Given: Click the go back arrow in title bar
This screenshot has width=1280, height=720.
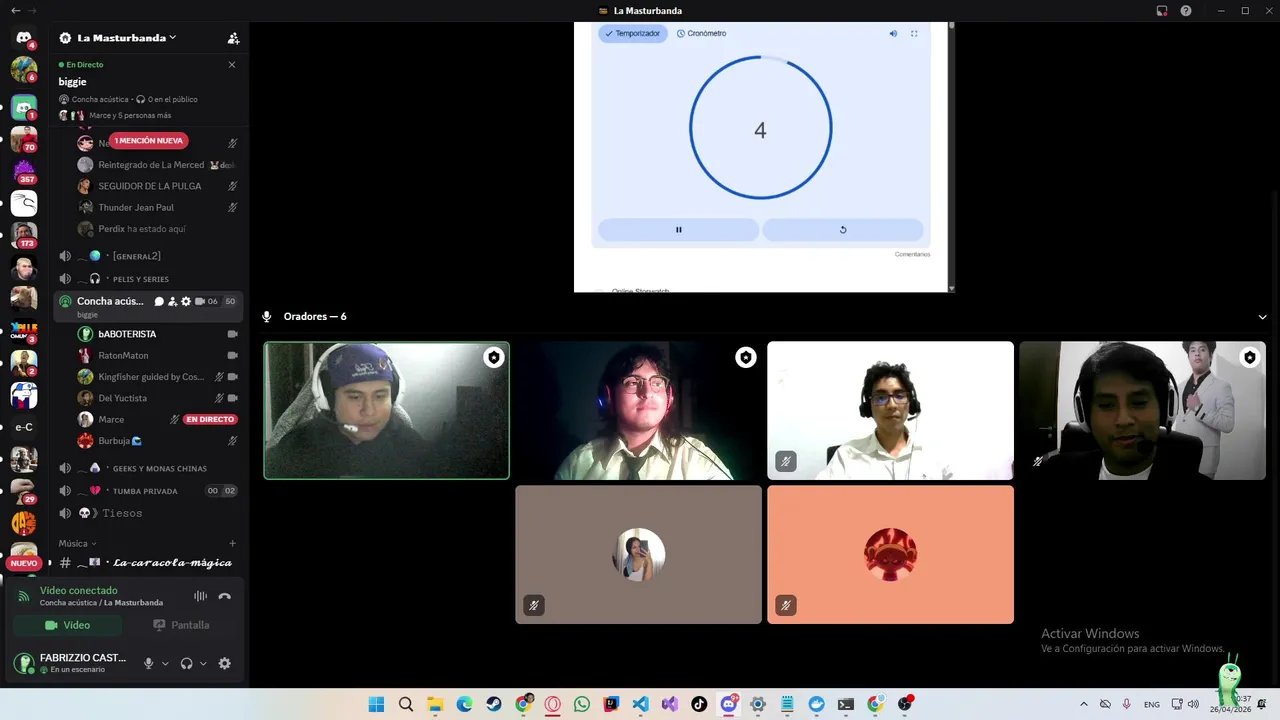Looking at the screenshot, I should pyautogui.click(x=15, y=10).
